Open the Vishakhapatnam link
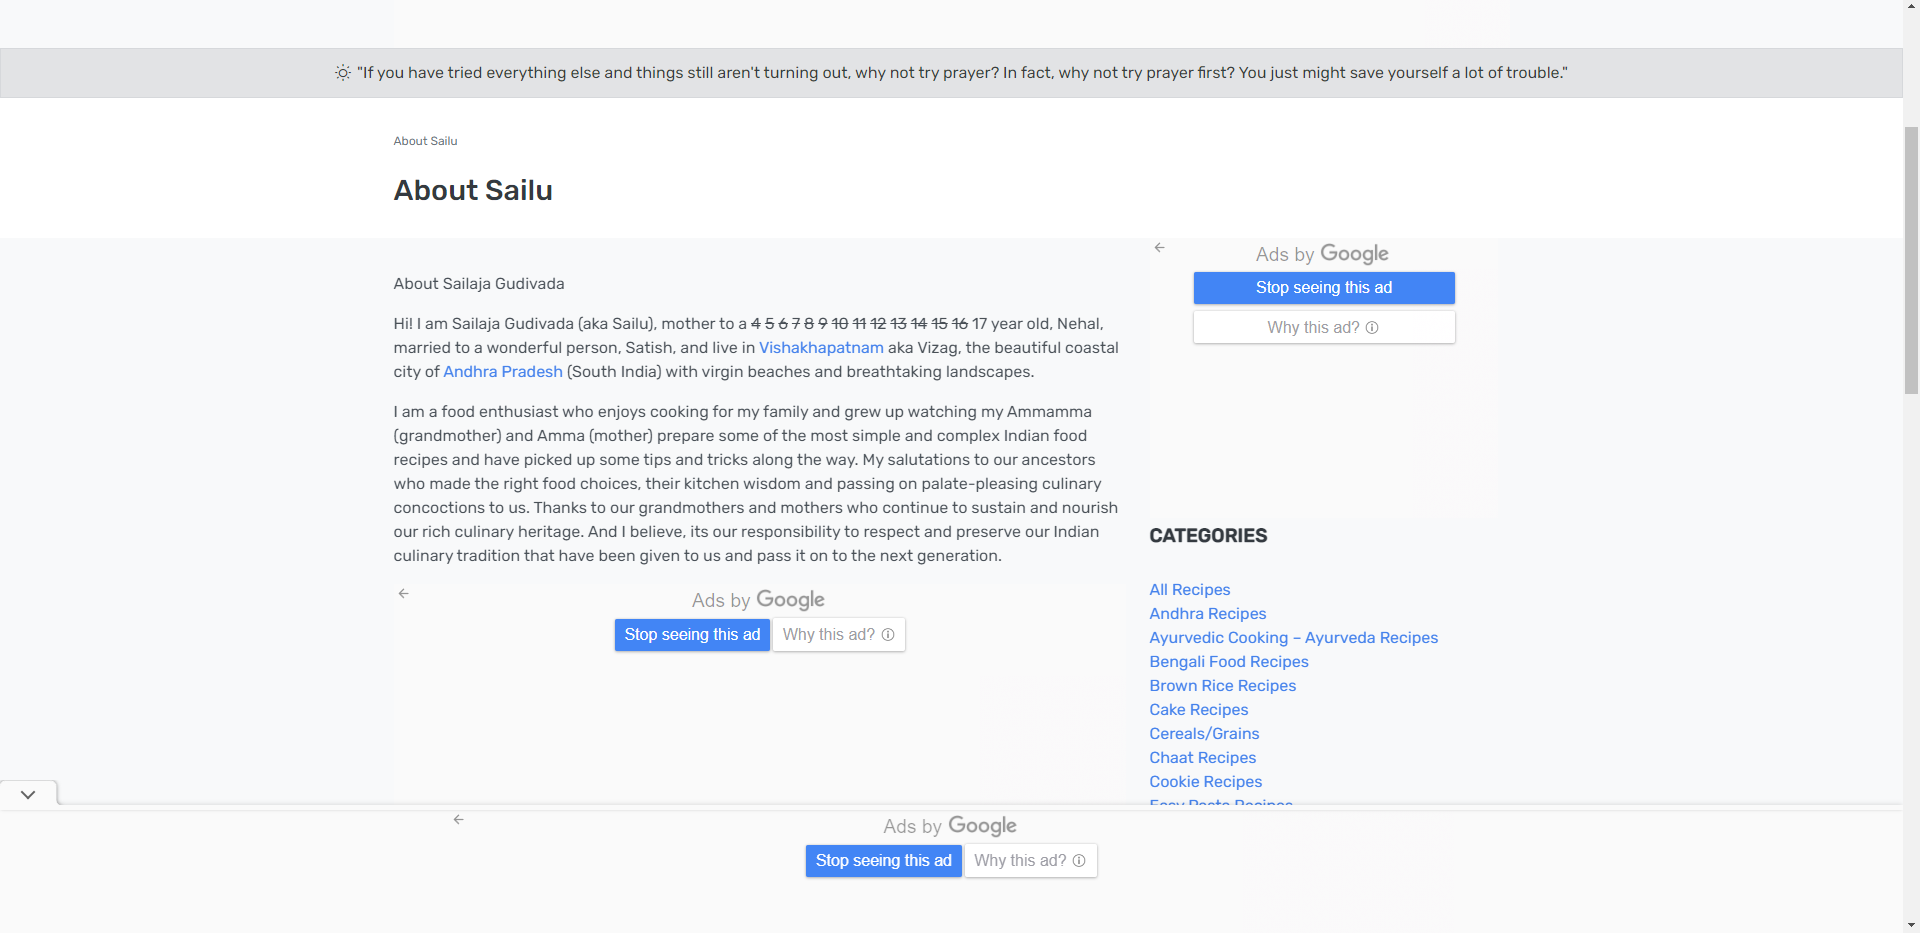The width and height of the screenshot is (1920, 933). point(821,348)
